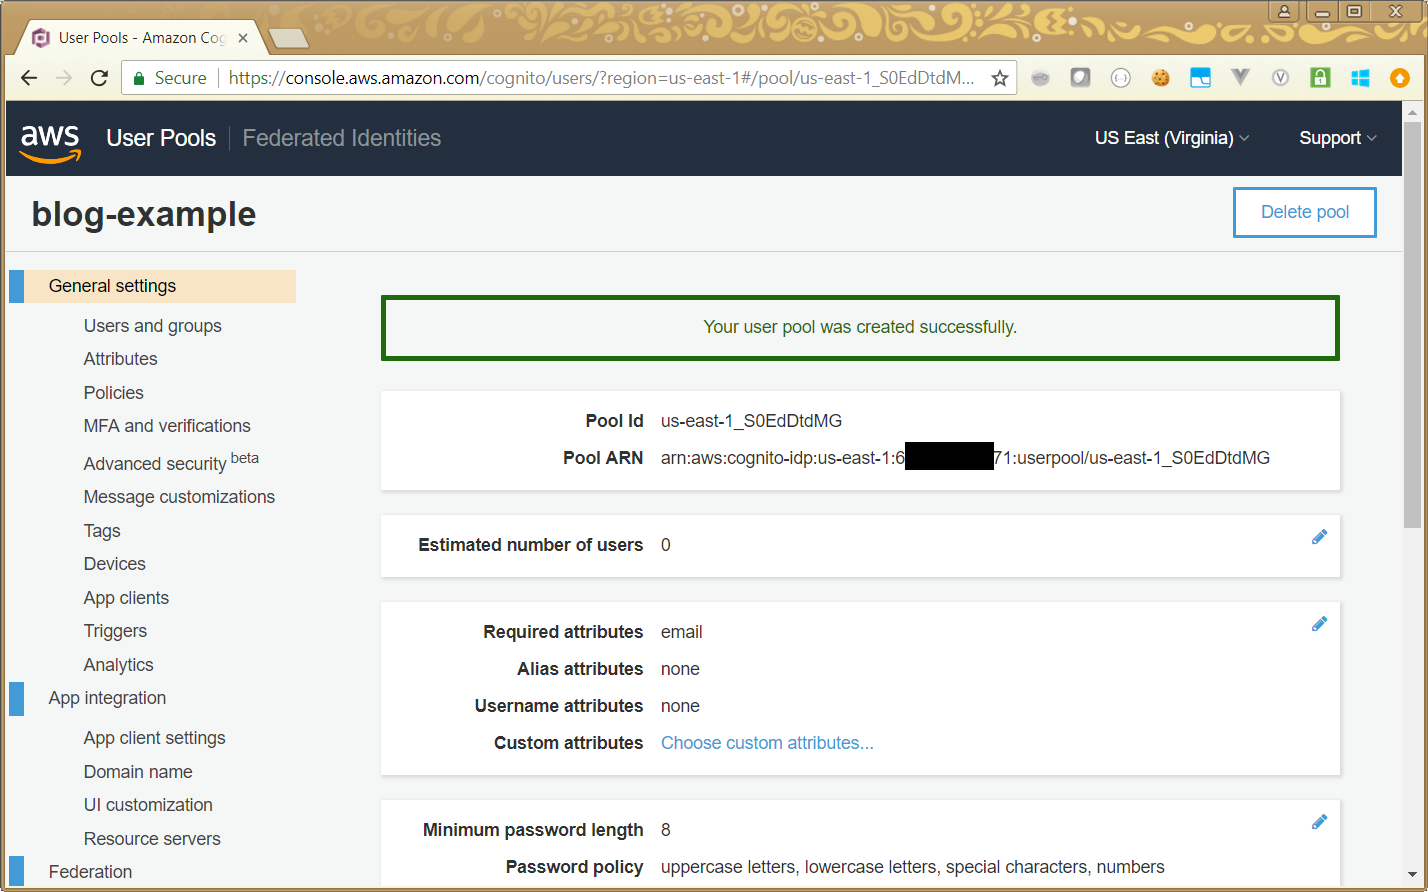Switch to Federated Identities tab
The height and width of the screenshot is (892, 1428).
pos(341,138)
